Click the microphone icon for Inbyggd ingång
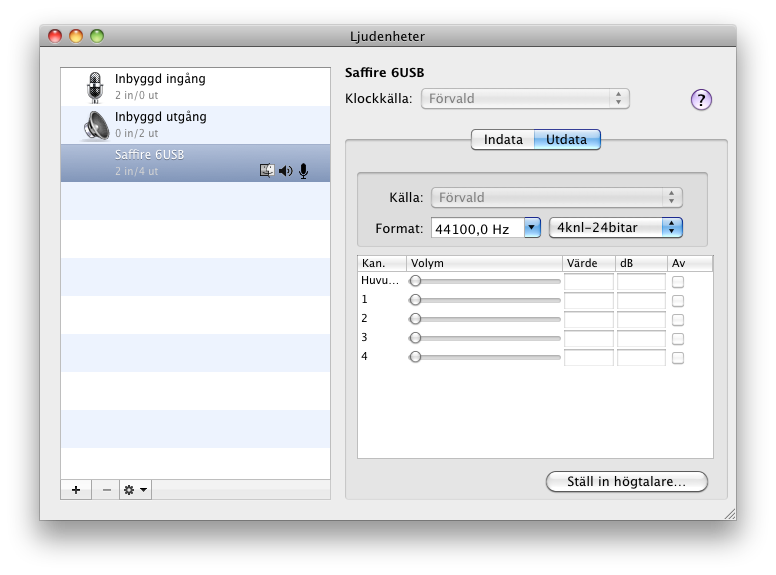The image size is (776, 575). [96, 87]
